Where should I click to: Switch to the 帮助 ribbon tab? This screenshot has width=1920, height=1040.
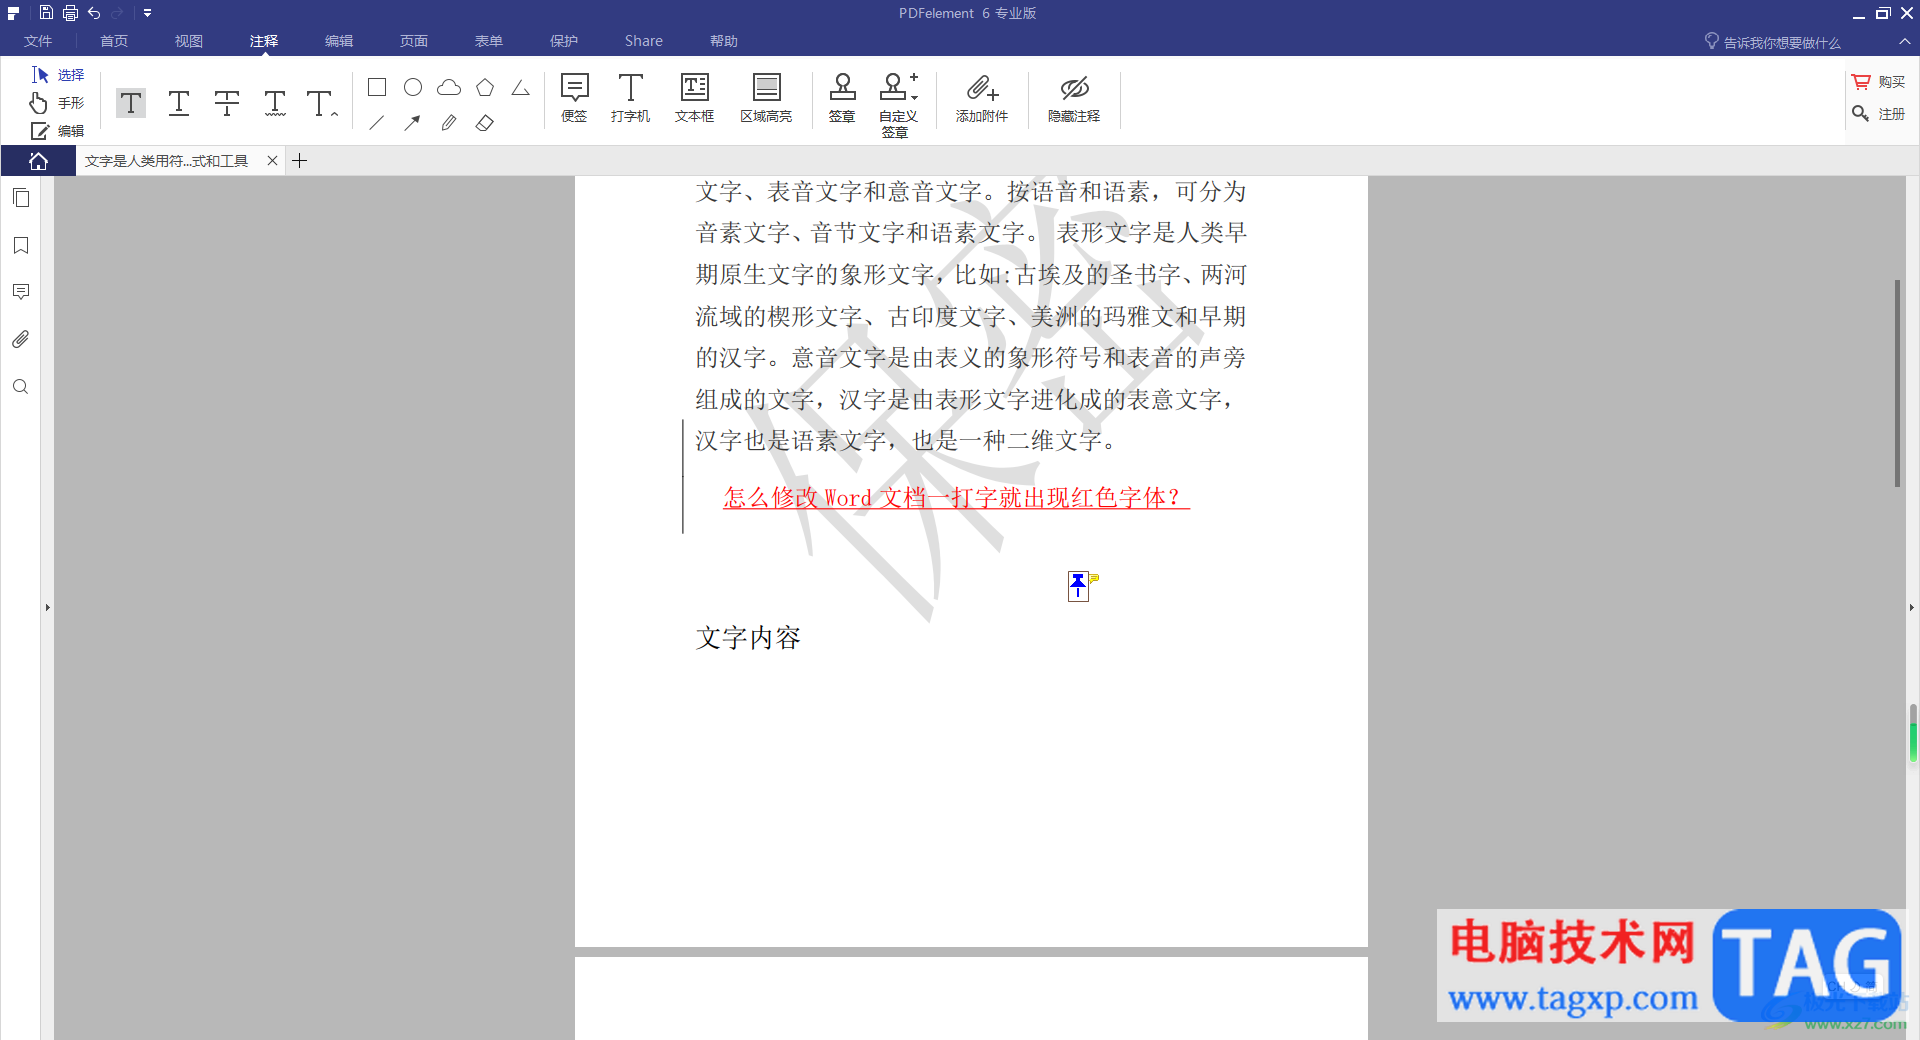pos(724,41)
